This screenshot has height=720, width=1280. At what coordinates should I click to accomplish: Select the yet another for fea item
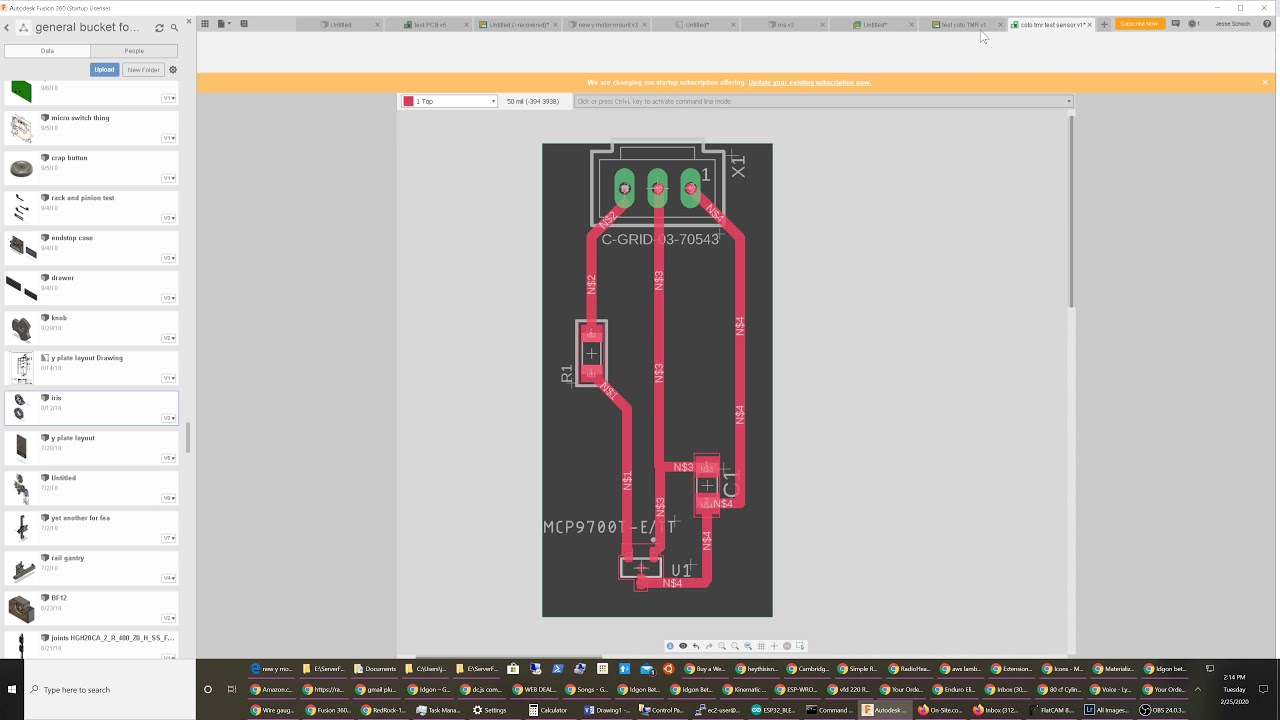coord(91,528)
